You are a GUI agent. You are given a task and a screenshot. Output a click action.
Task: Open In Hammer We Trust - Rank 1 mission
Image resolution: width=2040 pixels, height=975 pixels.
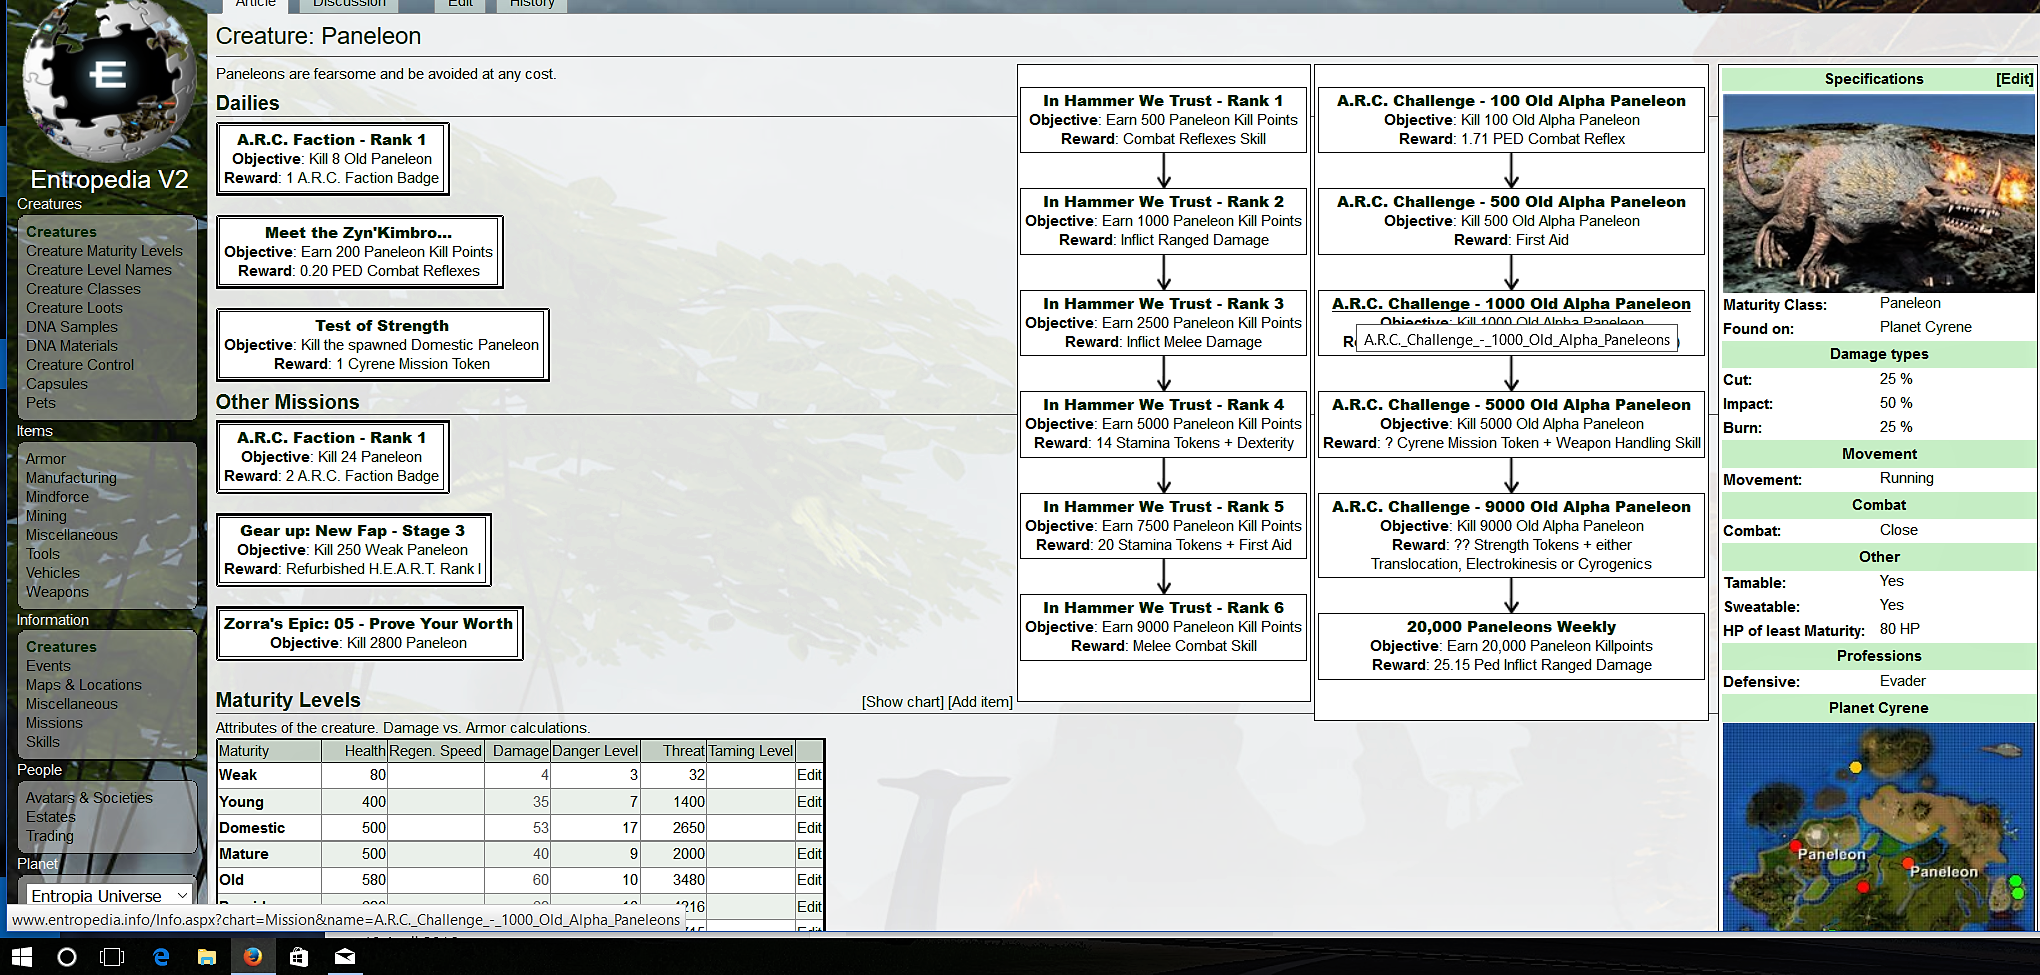pos(1163,101)
